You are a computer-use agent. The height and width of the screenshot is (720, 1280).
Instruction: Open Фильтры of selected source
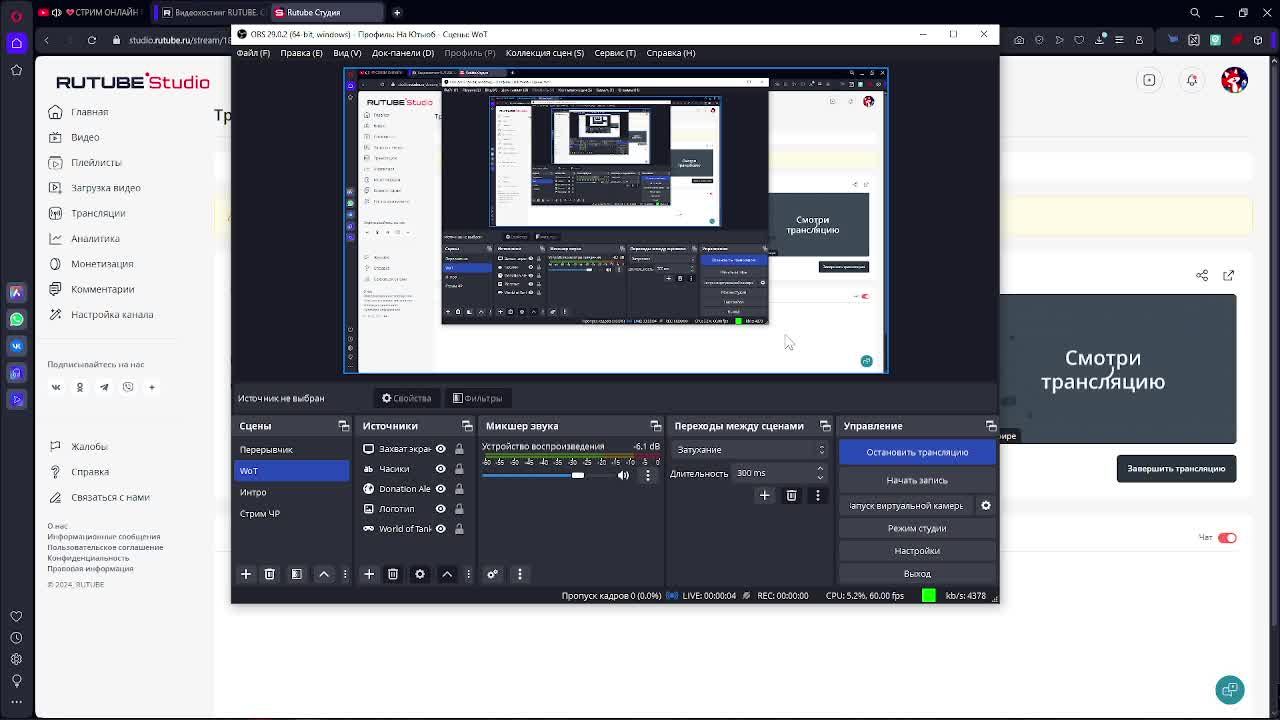[477, 398]
